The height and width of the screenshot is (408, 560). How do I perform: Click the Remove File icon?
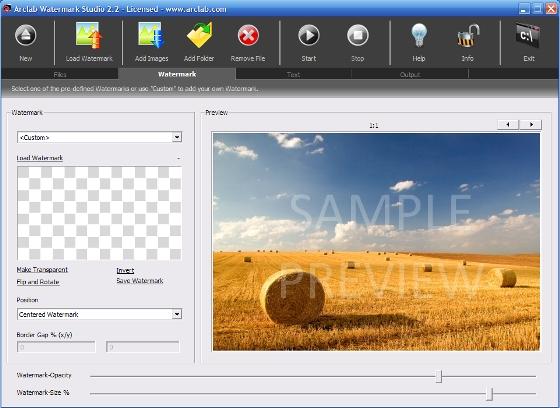point(248,35)
